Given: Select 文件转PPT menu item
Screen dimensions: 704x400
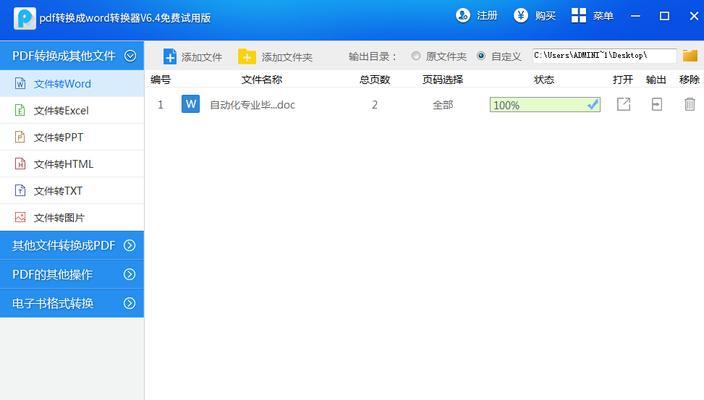Looking at the screenshot, I should [x=72, y=137].
